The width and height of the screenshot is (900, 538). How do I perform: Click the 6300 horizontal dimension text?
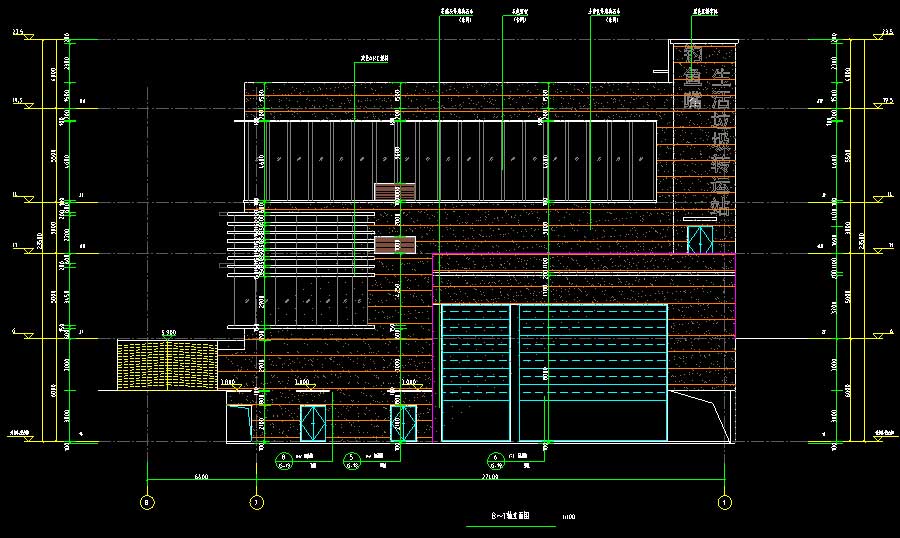(201, 478)
